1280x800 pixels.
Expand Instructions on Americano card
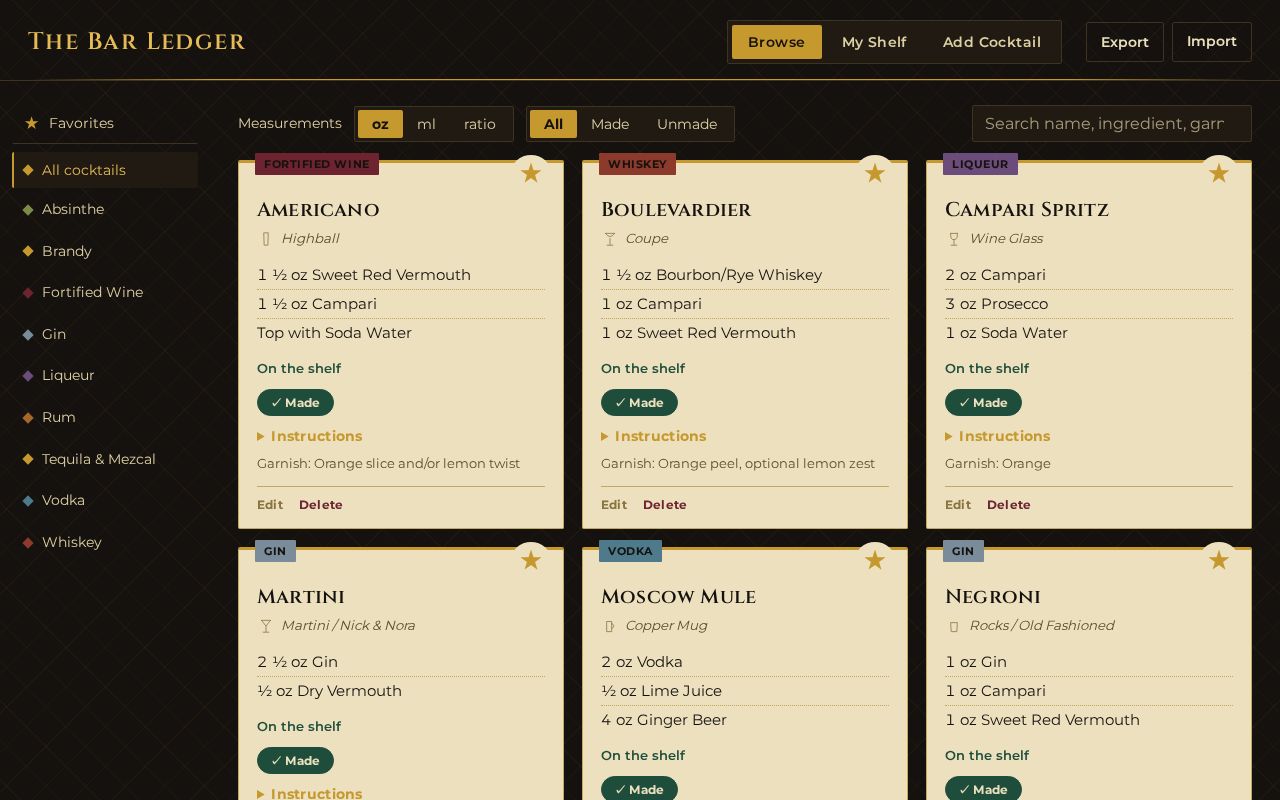pyautogui.click(x=310, y=436)
